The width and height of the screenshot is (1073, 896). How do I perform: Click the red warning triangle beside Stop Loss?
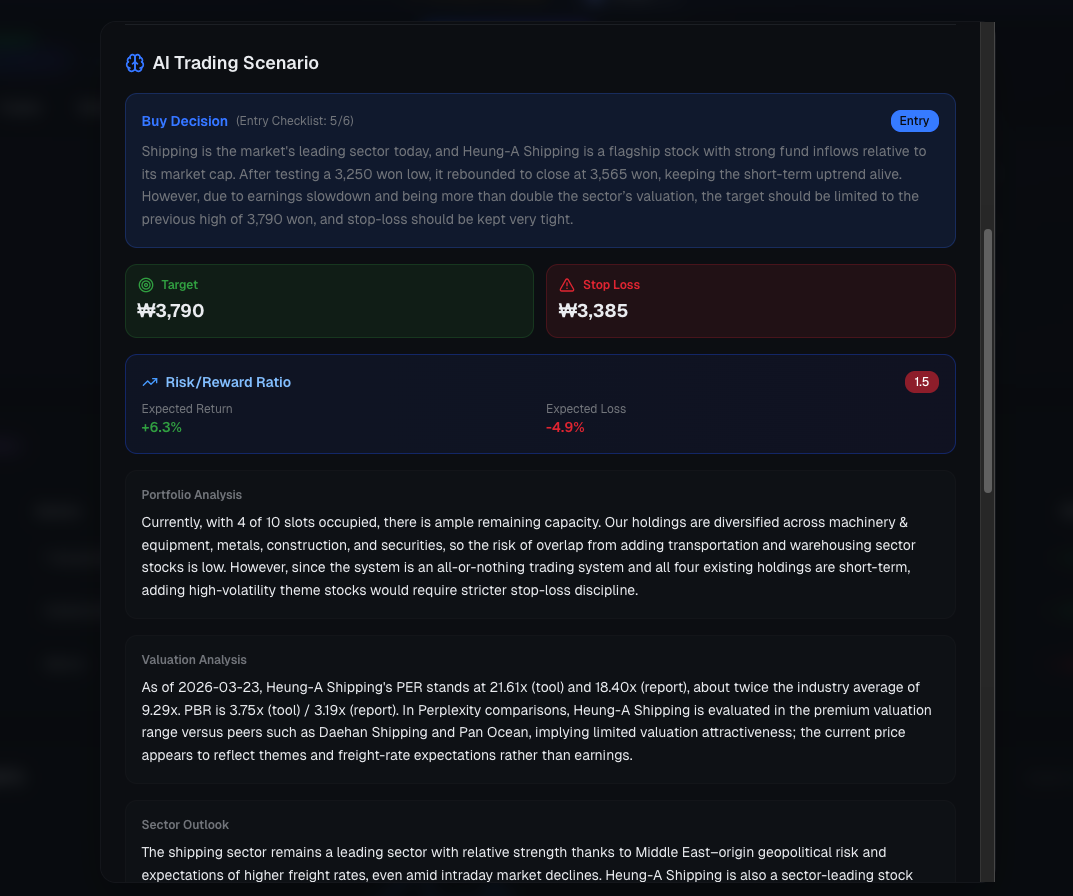[568, 285]
